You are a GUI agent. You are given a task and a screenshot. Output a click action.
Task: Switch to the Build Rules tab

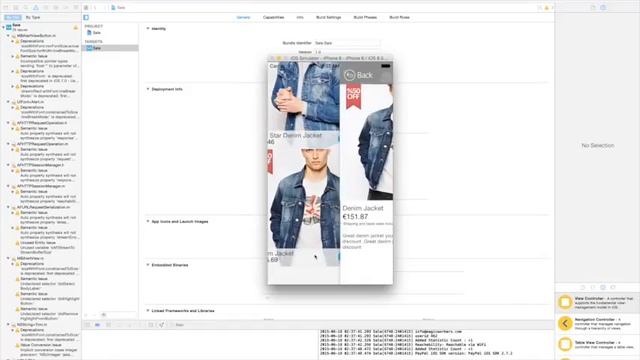tap(400, 18)
